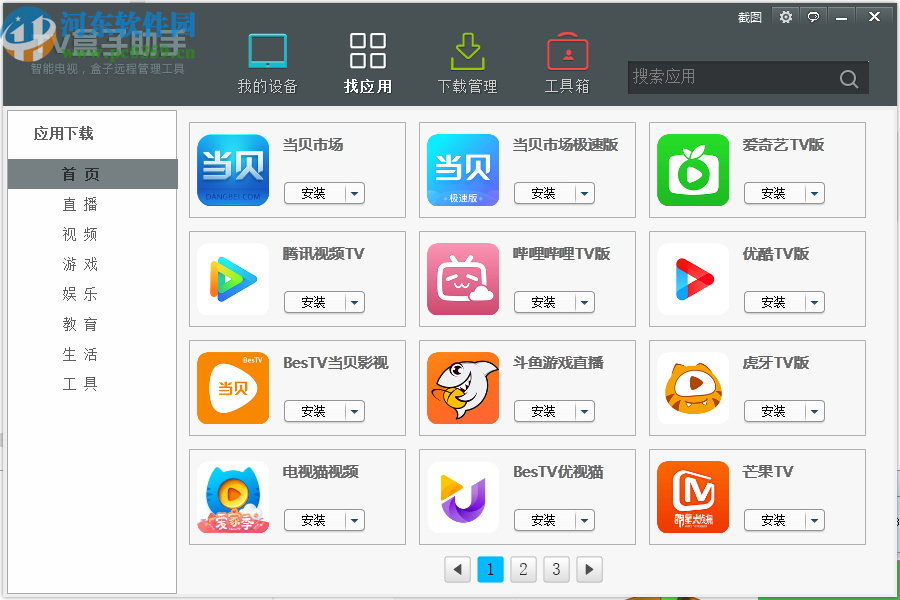Open install options dropdown for 当贝市场
The width and height of the screenshot is (900, 600).
coord(354,193)
